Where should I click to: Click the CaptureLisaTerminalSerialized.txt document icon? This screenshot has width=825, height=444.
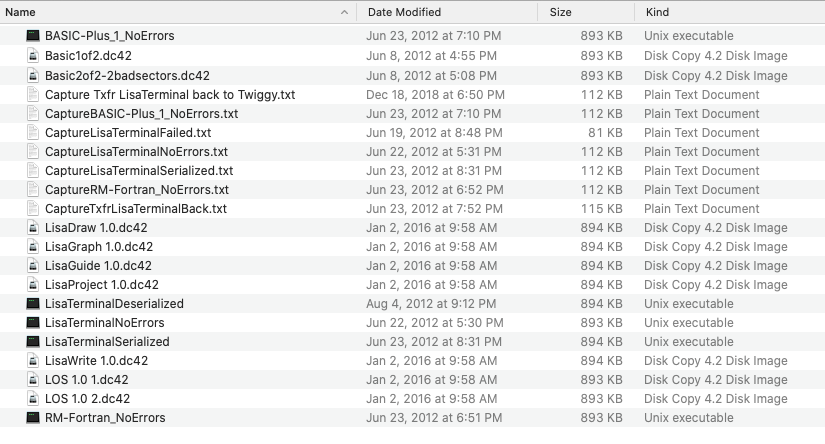(33, 170)
